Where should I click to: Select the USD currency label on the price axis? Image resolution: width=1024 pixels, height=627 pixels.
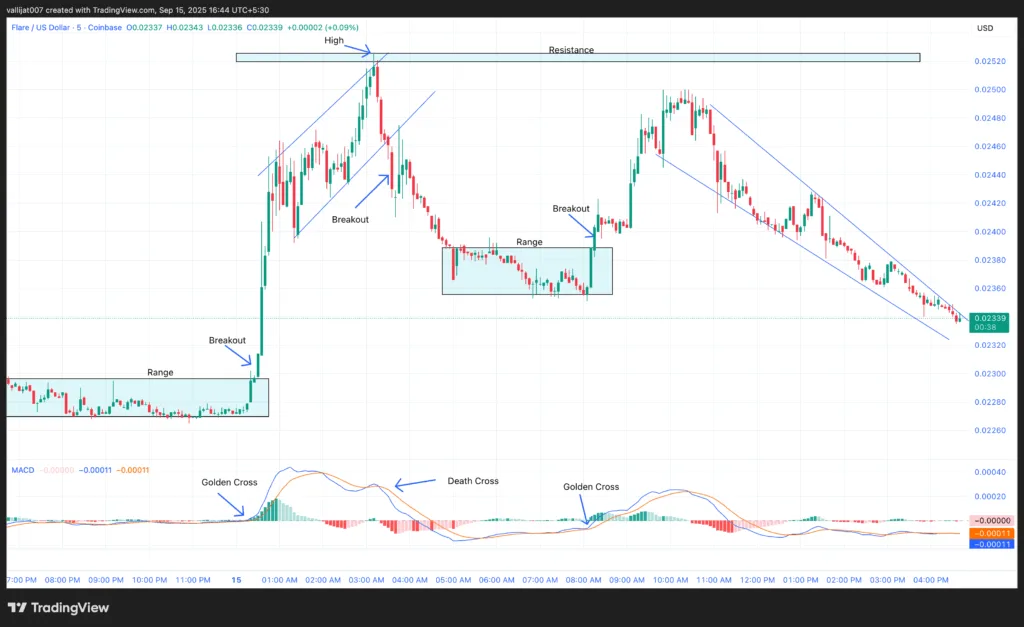tap(985, 28)
